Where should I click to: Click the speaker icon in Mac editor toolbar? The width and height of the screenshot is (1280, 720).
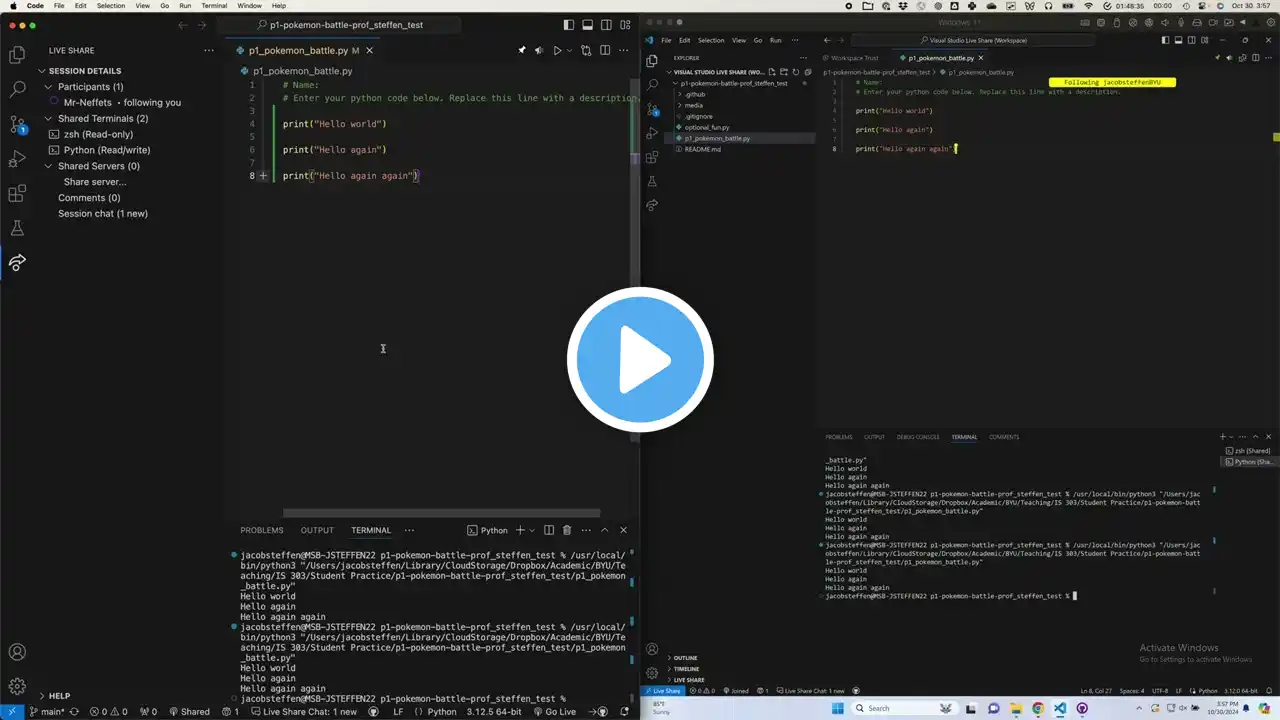539,50
